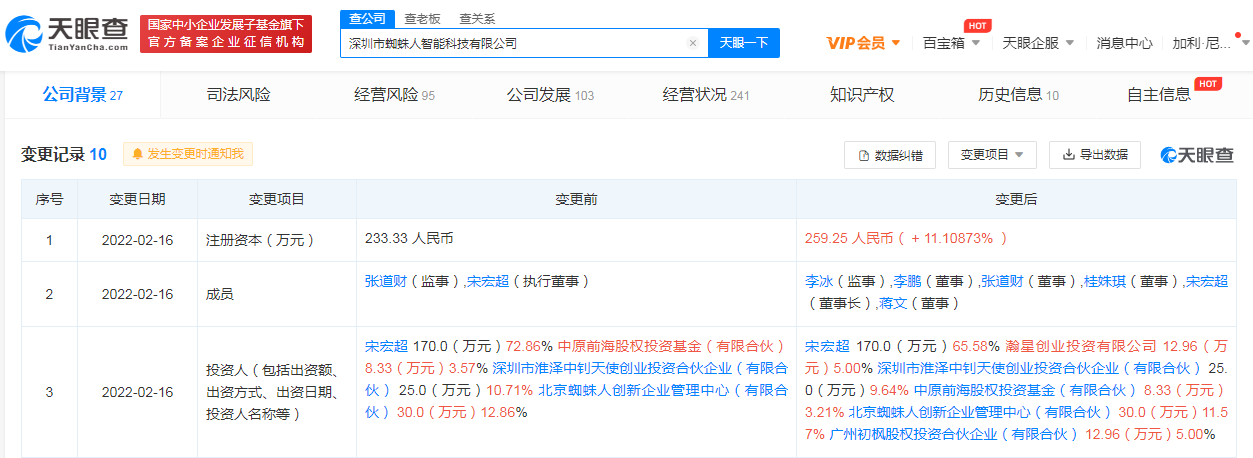1253x458 pixels.
Task: Clear the search box with the X icon
Action: point(693,43)
